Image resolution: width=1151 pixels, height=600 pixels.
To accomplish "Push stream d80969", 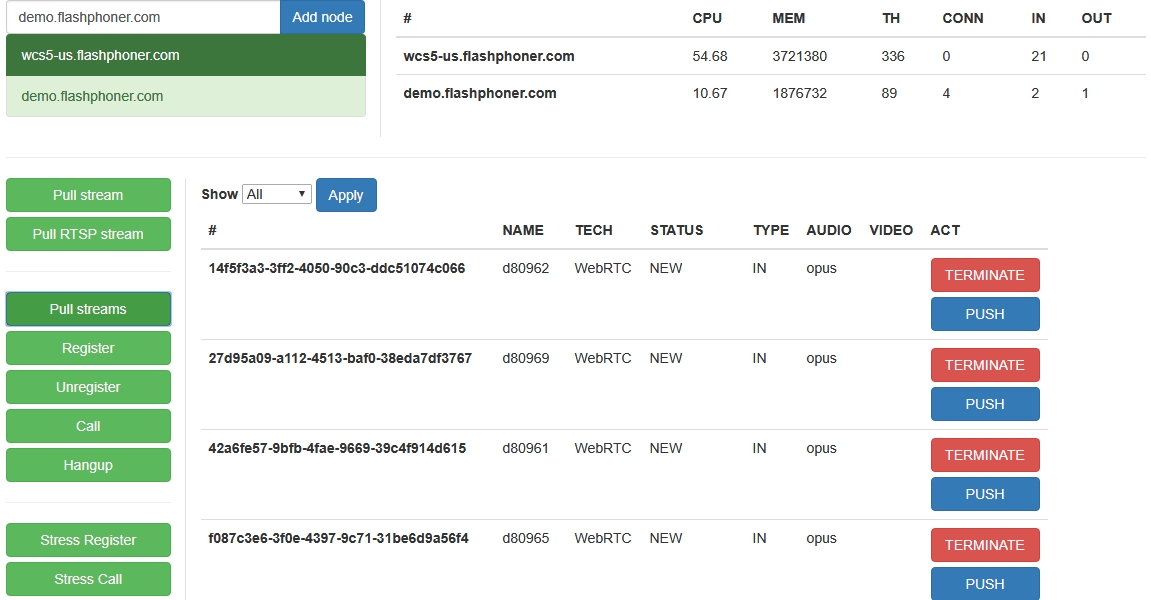I will [984, 404].
